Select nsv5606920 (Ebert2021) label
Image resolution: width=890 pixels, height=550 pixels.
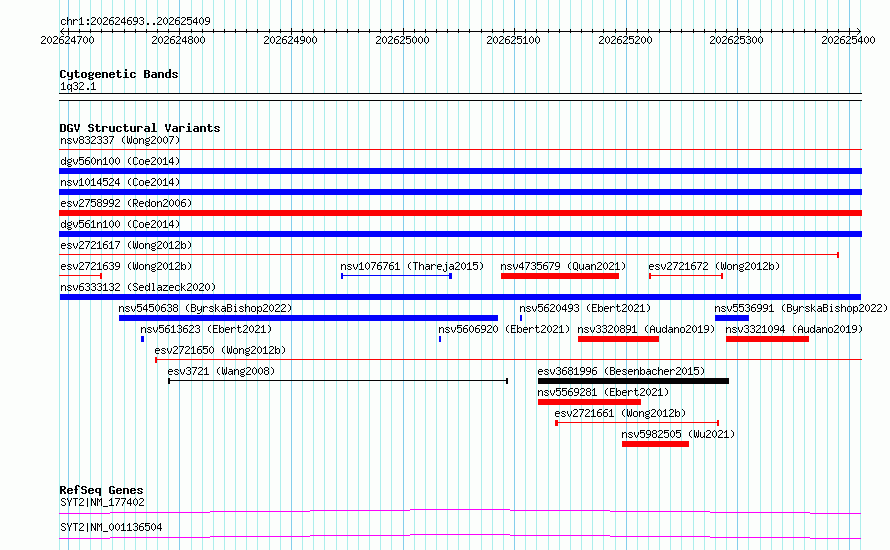pos(504,329)
